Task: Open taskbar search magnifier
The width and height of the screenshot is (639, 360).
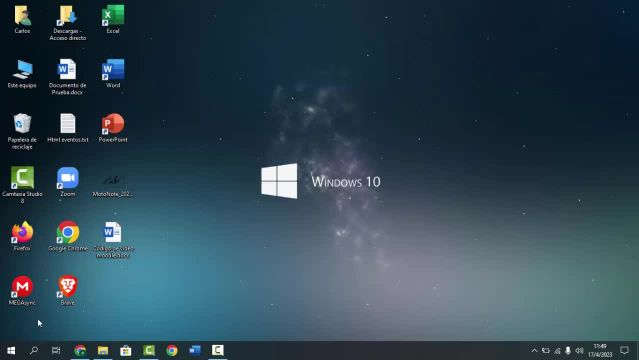Action: point(34,350)
